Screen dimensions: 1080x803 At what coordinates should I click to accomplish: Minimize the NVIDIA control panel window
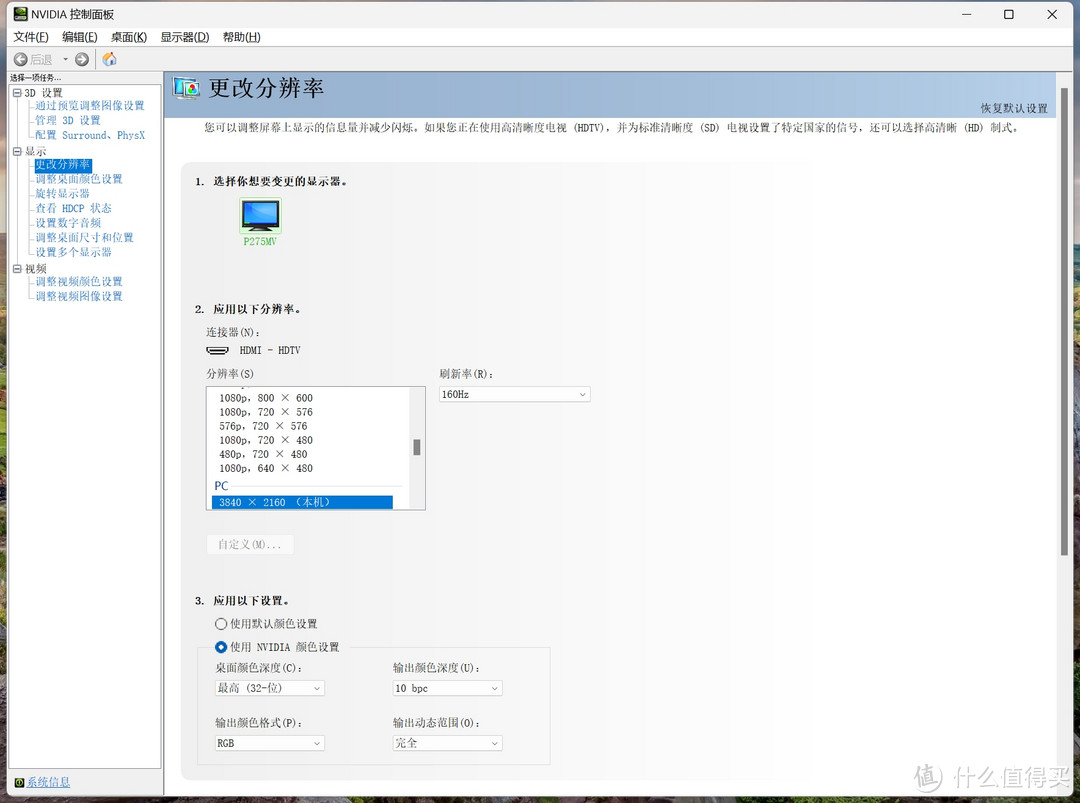[x=966, y=14]
